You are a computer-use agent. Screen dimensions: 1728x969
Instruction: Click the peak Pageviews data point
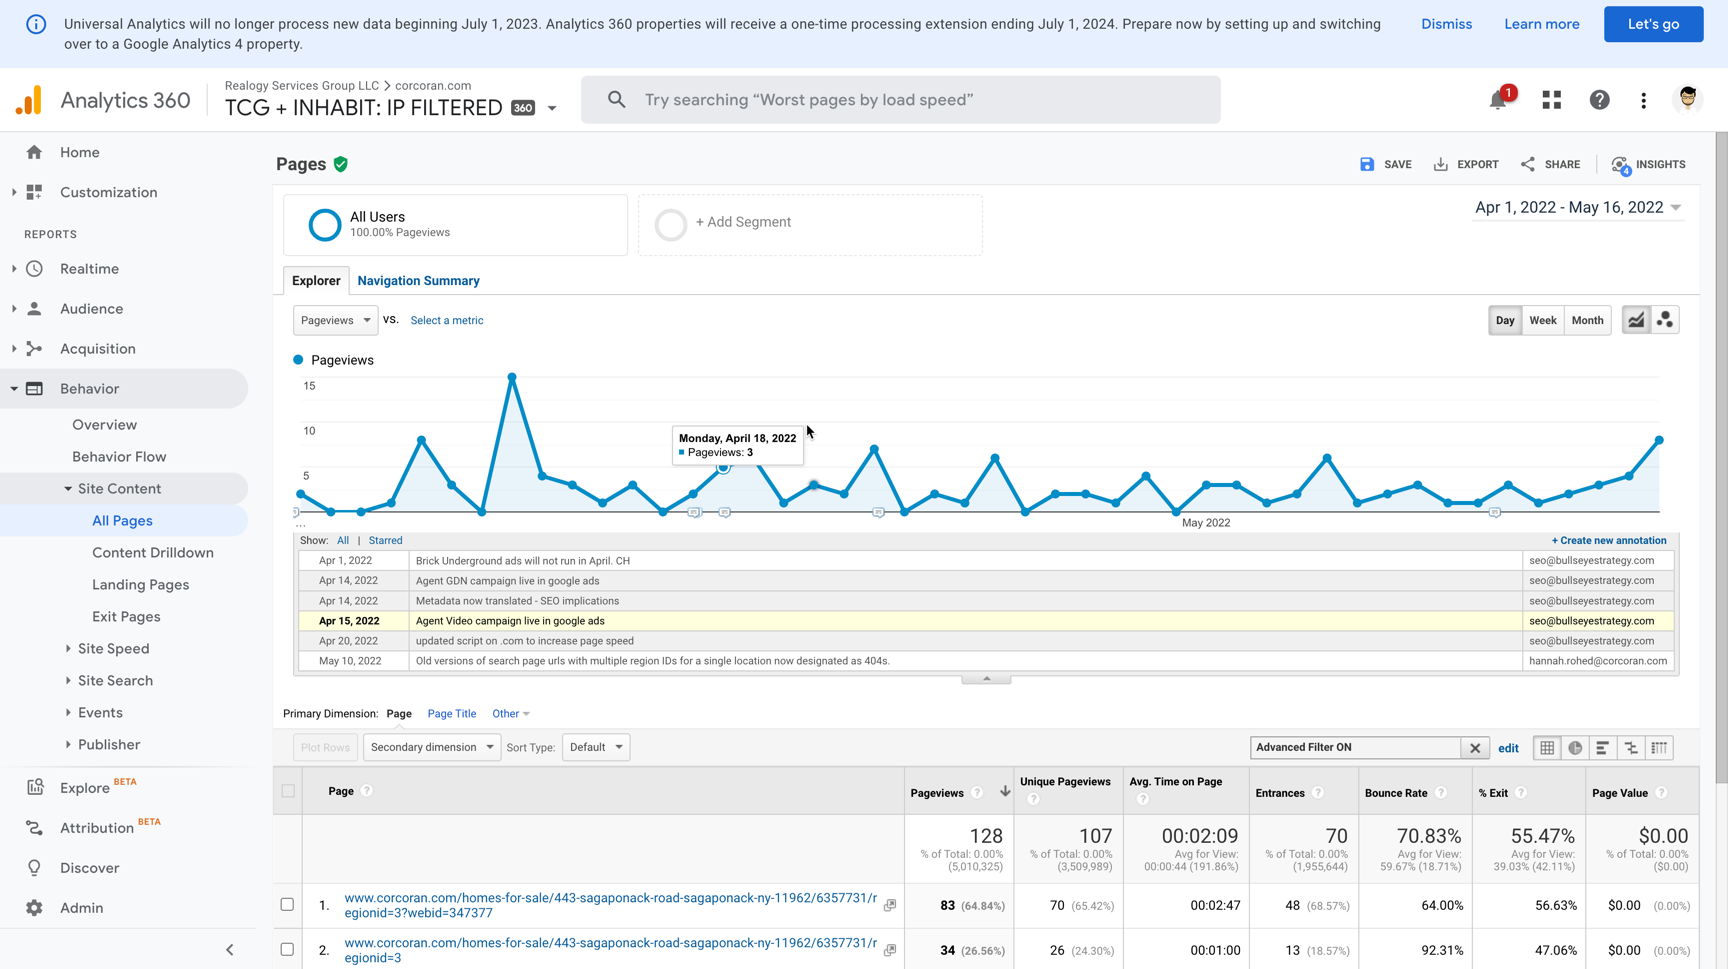[512, 377]
